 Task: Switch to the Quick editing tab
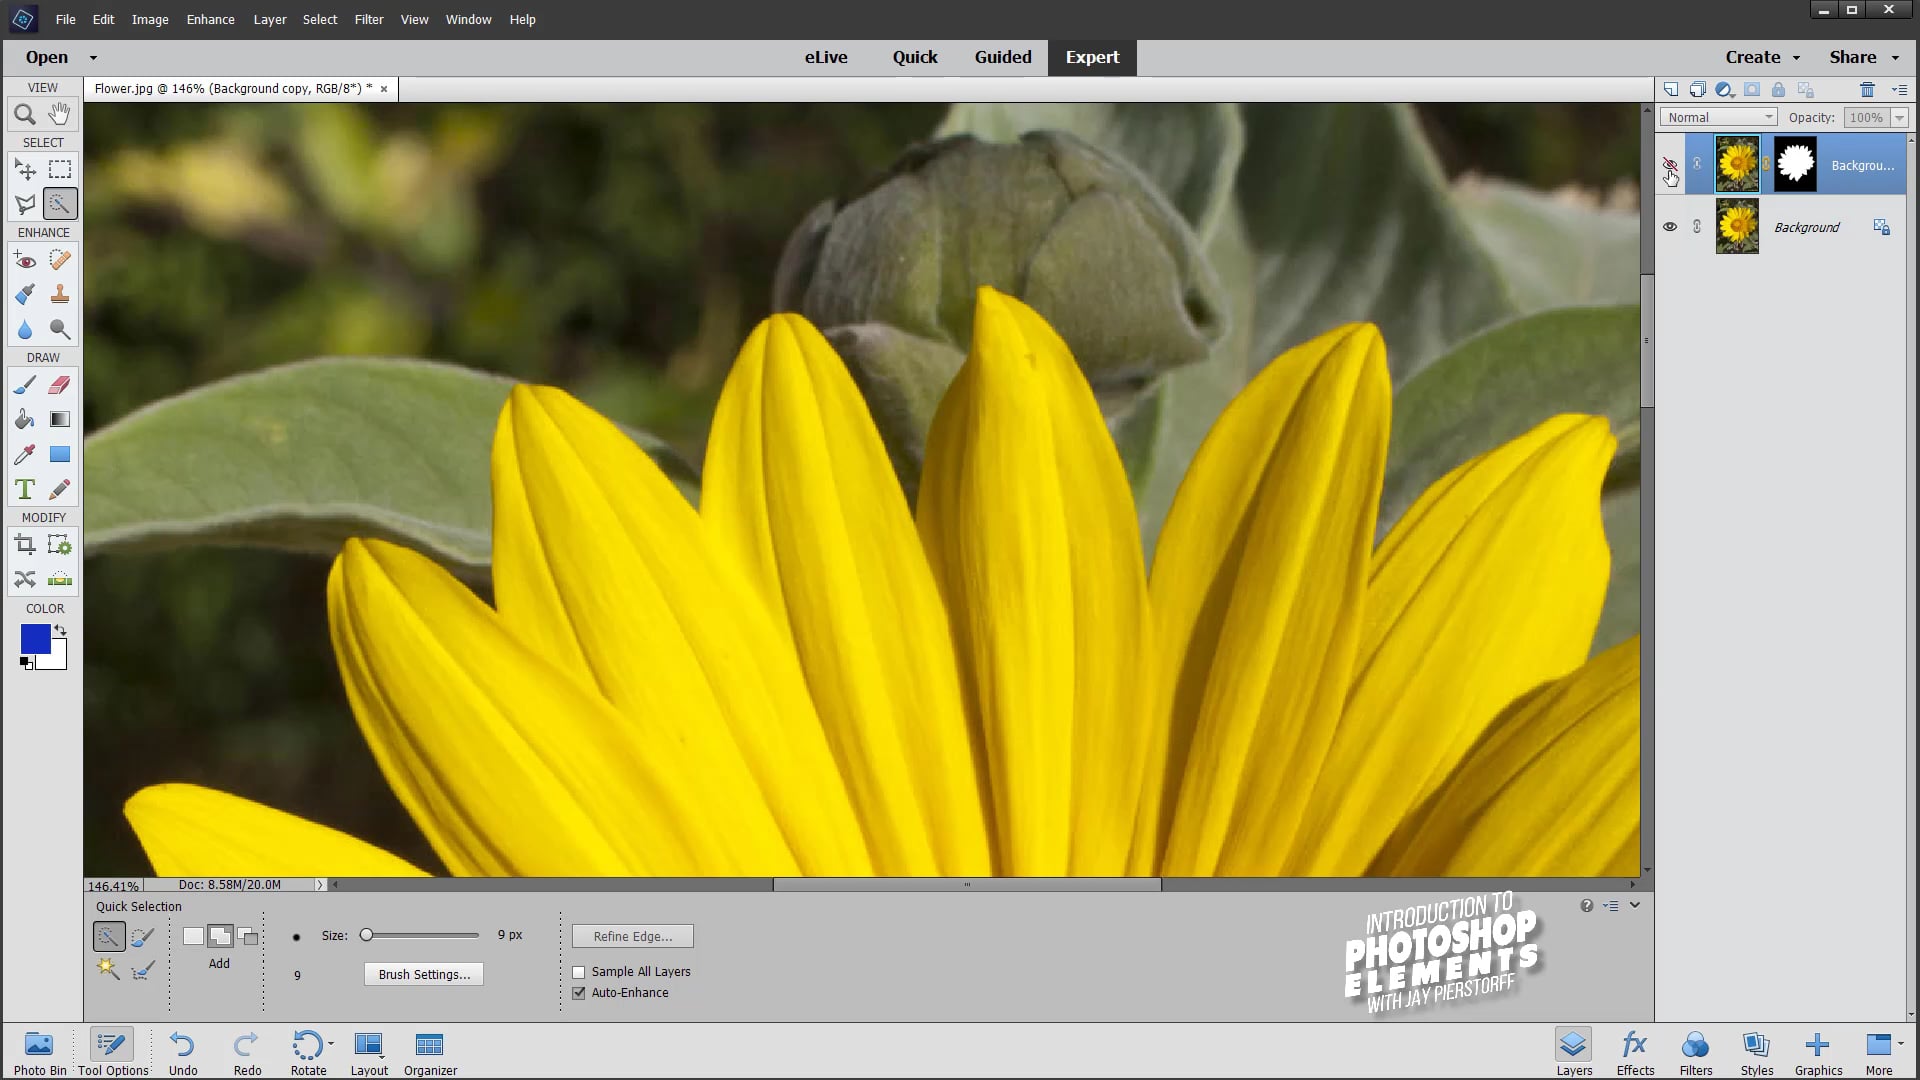coord(915,57)
